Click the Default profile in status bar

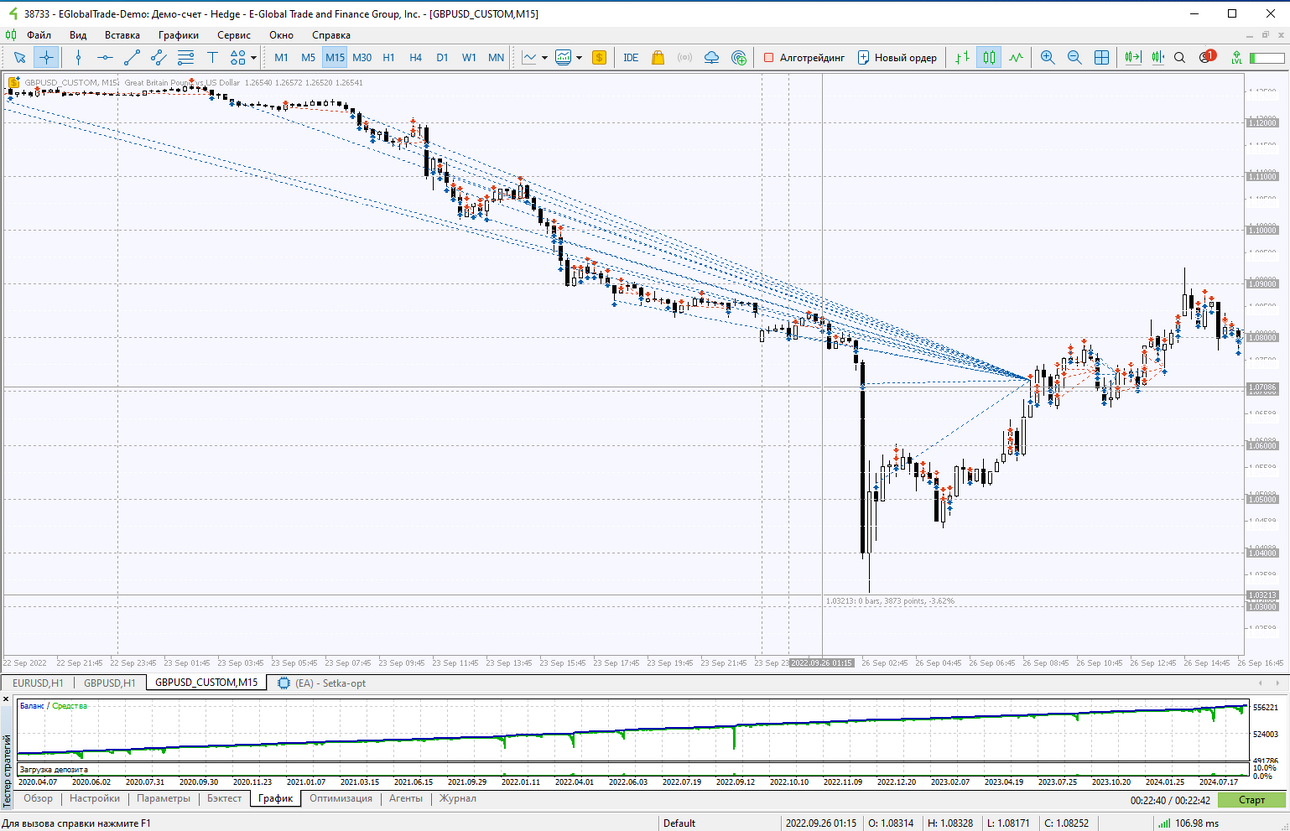(679, 823)
